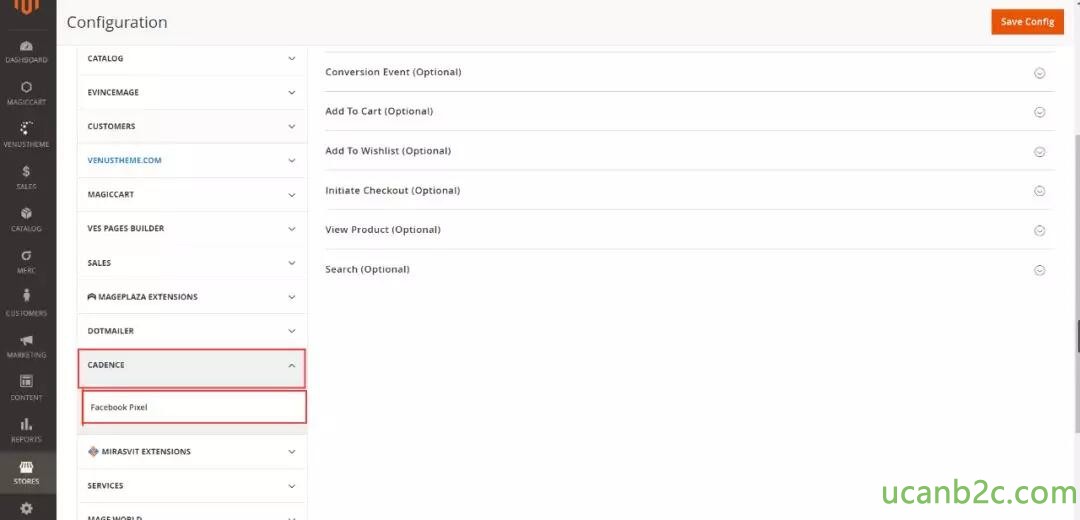Open the Content sidebar icon

tap(27, 382)
